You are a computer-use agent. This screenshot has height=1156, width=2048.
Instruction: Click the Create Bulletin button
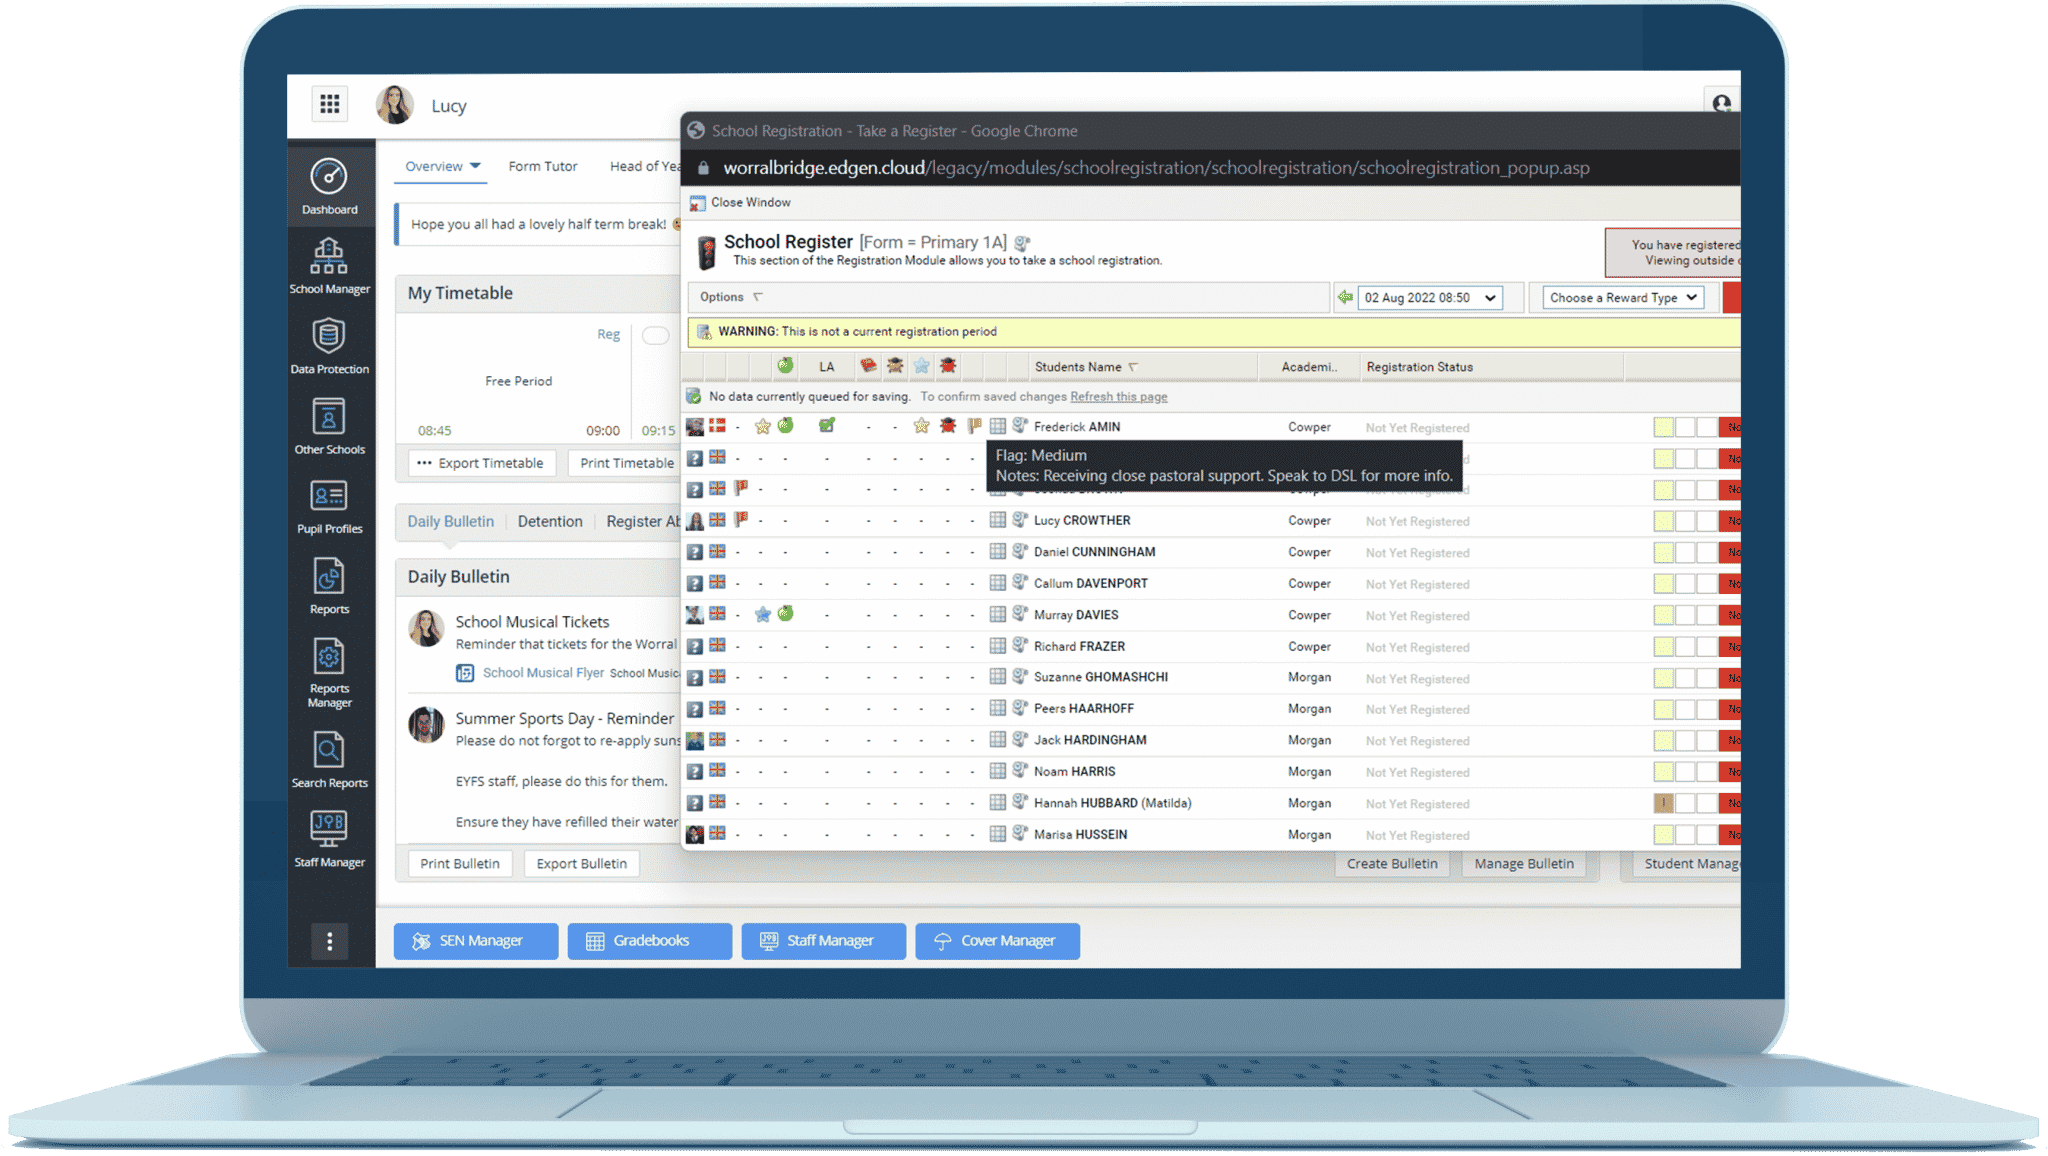pyautogui.click(x=1392, y=863)
